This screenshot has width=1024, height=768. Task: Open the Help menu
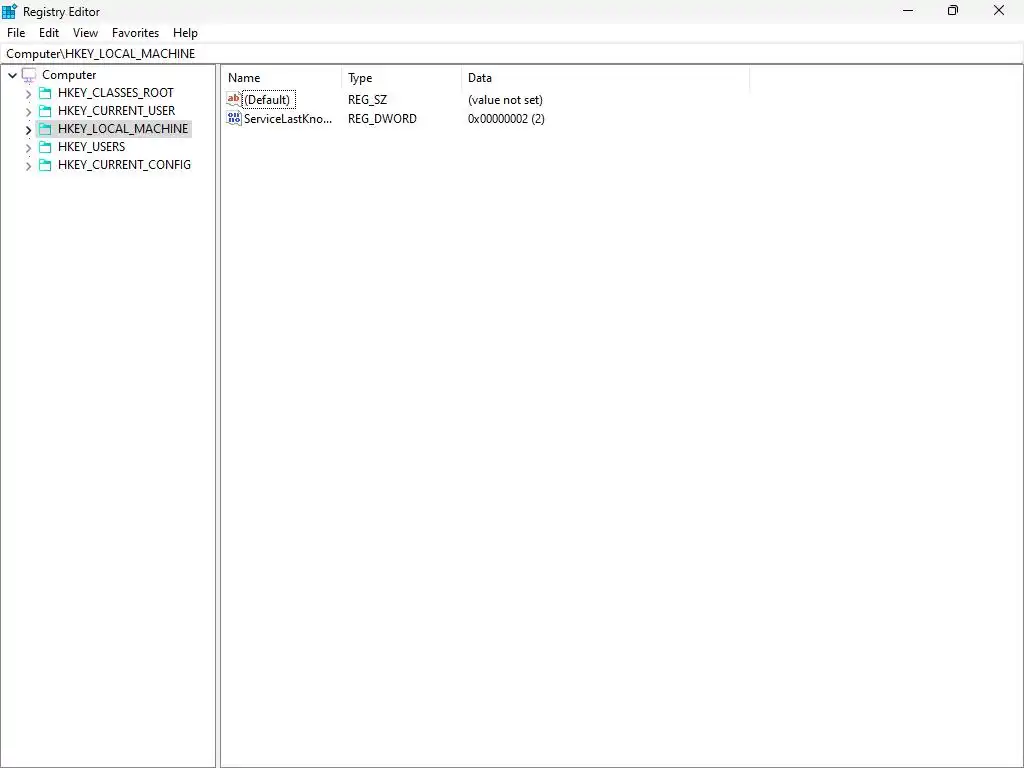click(x=185, y=33)
